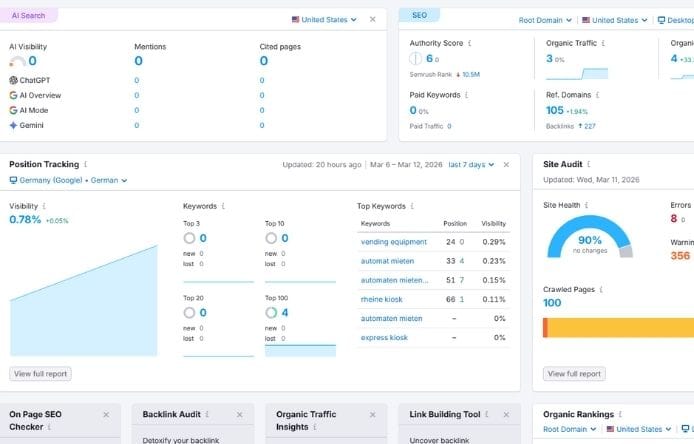The image size is (694, 444).
Task: Dismiss the Position Tracking widget
Action: (506, 164)
